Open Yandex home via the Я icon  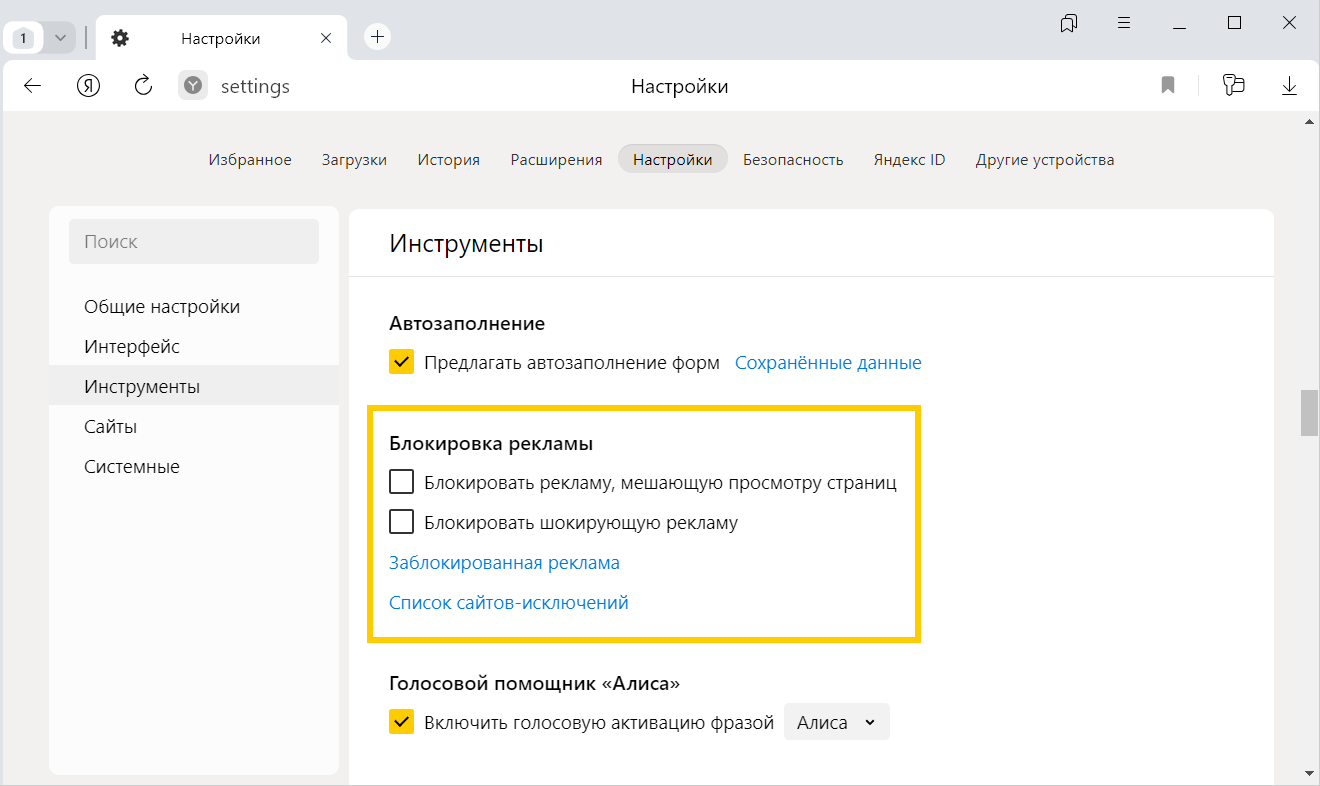(88, 86)
